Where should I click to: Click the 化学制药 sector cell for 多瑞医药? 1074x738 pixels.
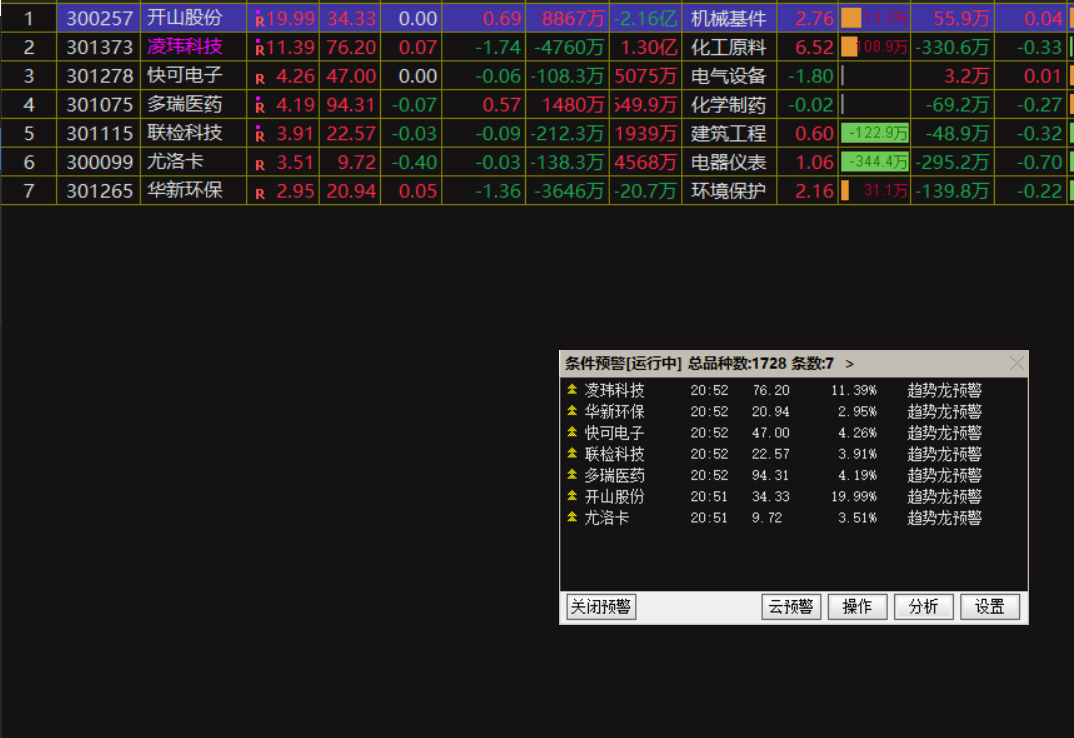coord(728,105)
